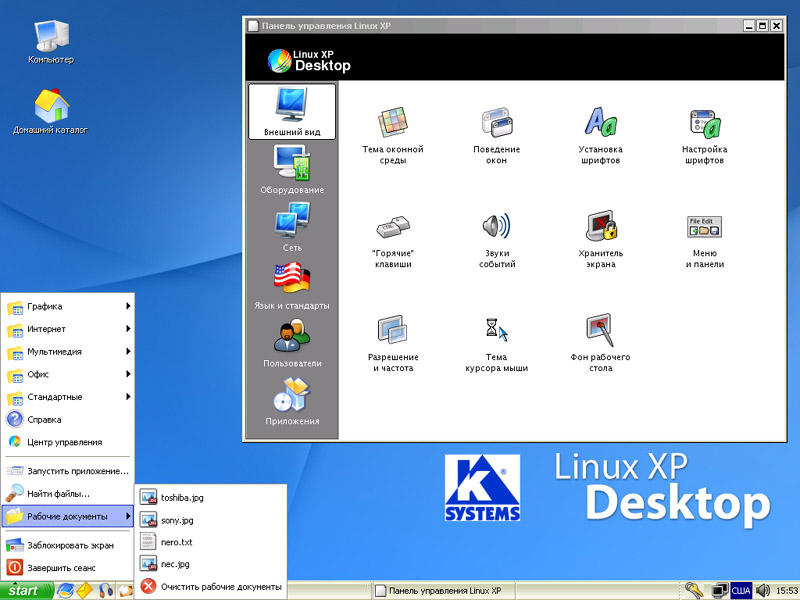Viewport: 800px width, 600px height.
Task: Click the keys icon in the system tray
Action: click(694, 590)
